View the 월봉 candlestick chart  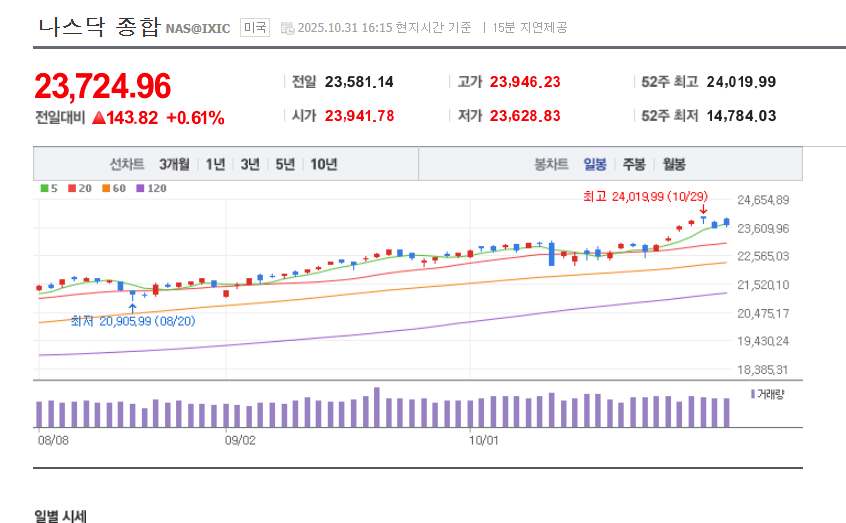click(673, 164)
